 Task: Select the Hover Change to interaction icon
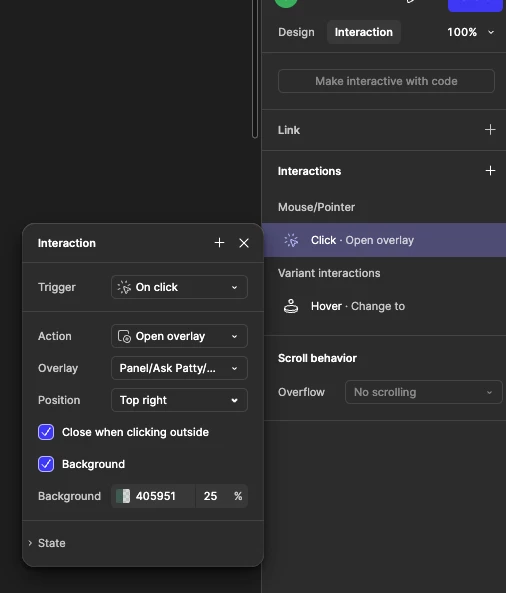pyautogui.click(x=291, y=306)
